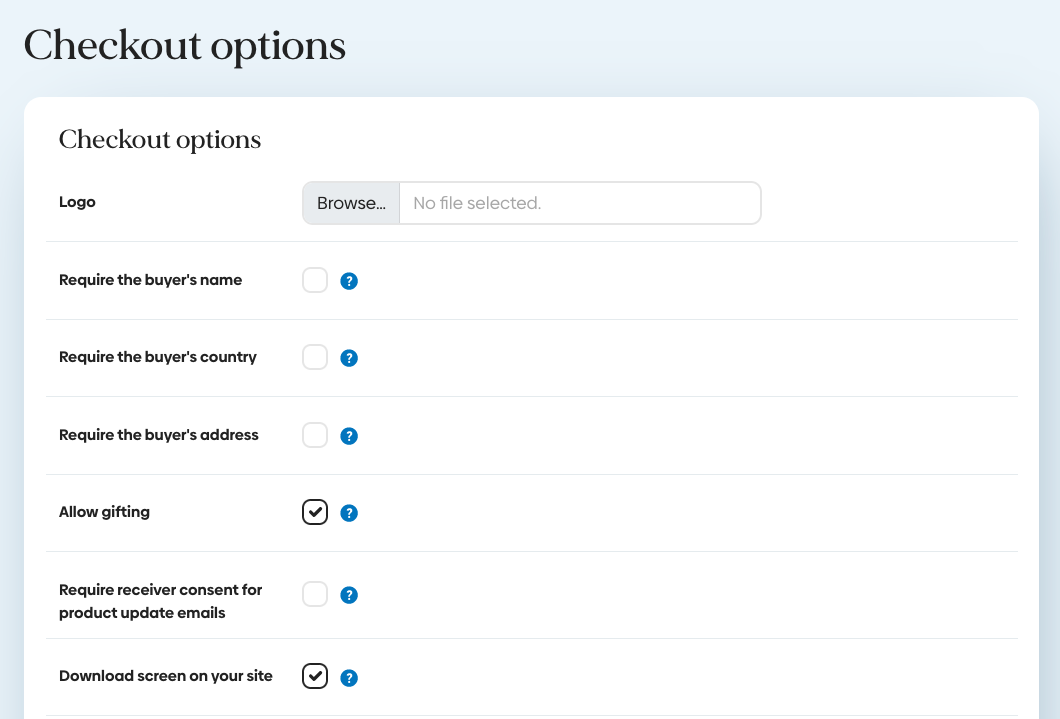Click help icon for Require buyer's name
Viewport: 1060px width, 719px height.
click(349, 281)
